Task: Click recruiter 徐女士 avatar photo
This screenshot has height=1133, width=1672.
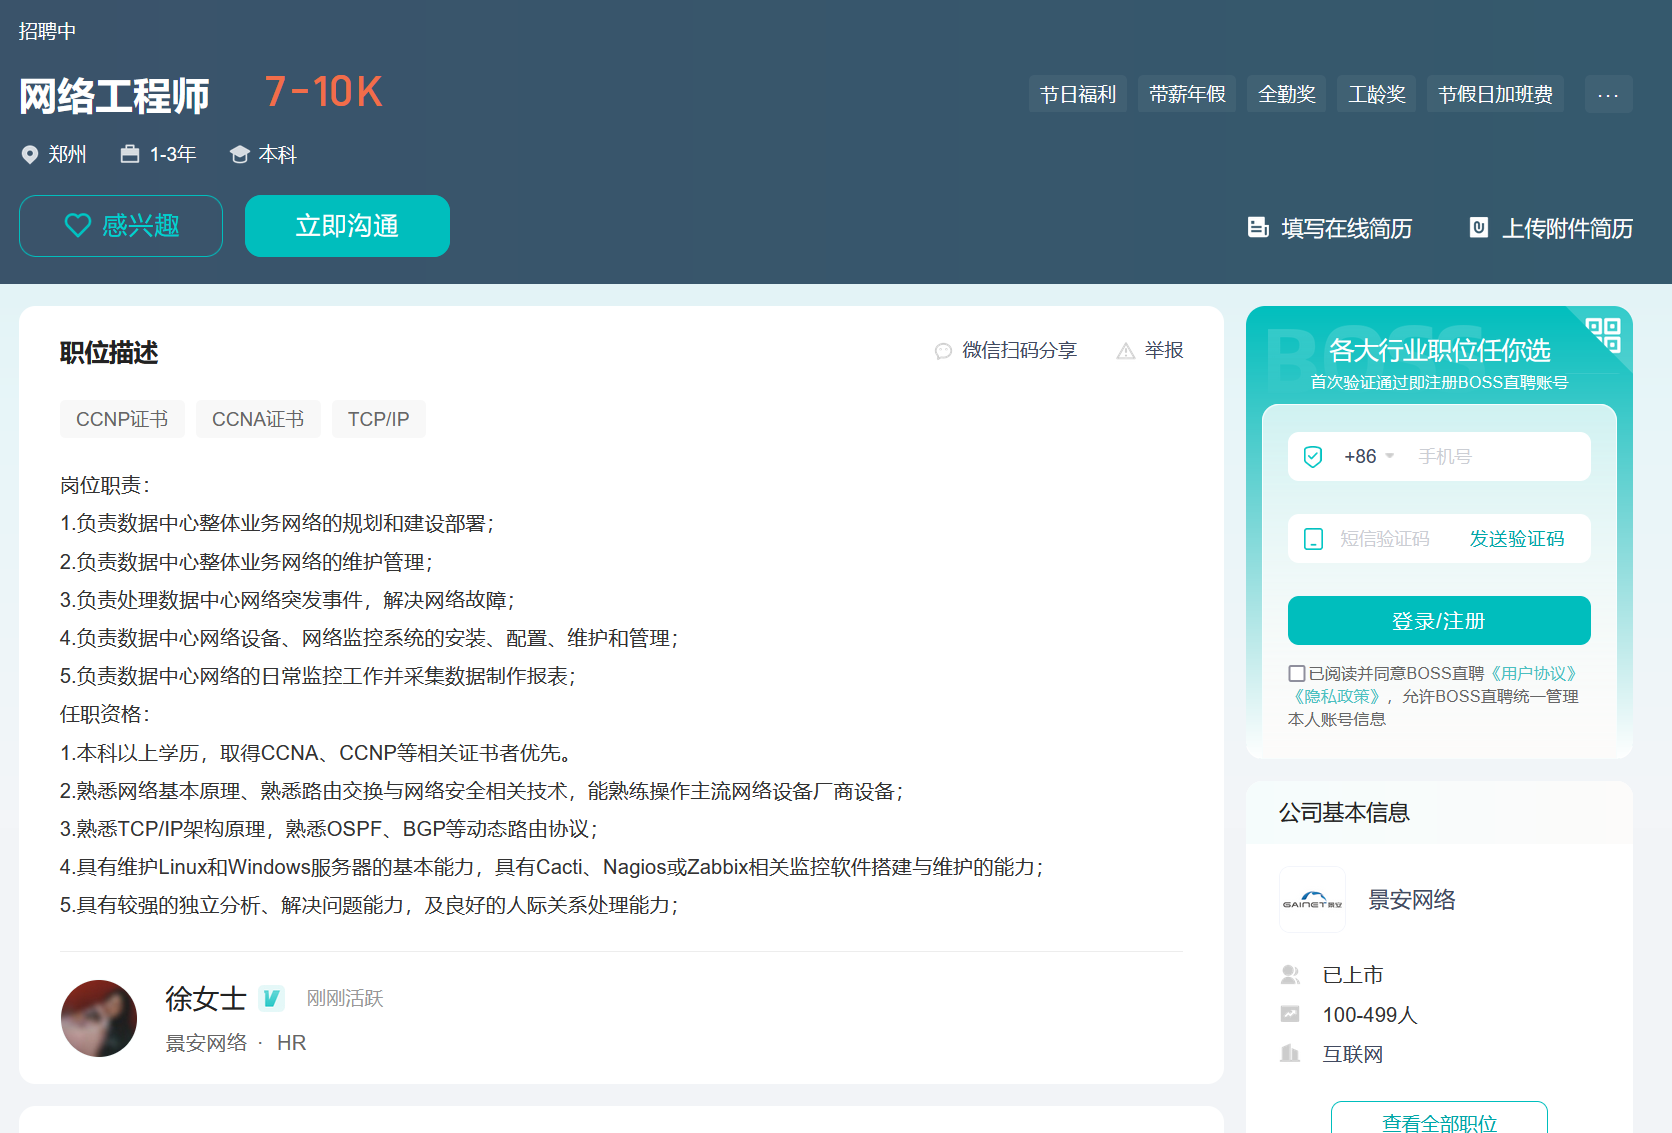Action: click(99, 1018)
